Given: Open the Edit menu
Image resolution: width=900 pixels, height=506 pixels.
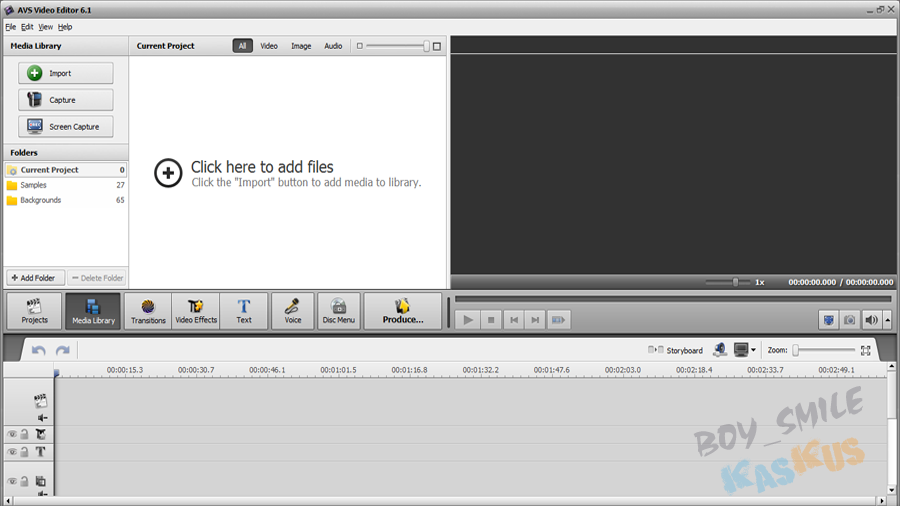Looking at the screenshot, I should pyautogui.click(x=27, y=27).
